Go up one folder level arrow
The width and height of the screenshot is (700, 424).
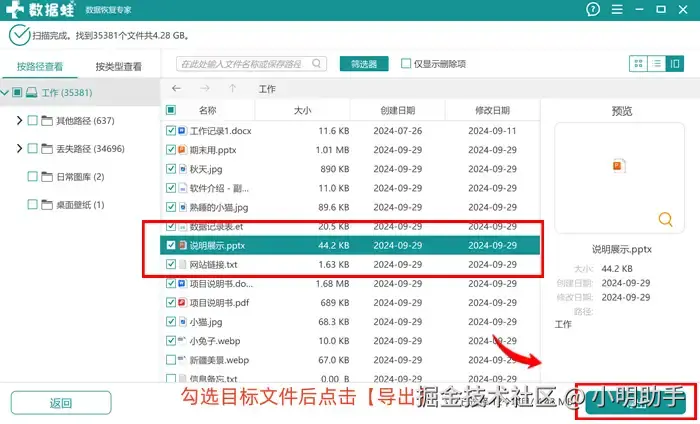click(233, 88)
